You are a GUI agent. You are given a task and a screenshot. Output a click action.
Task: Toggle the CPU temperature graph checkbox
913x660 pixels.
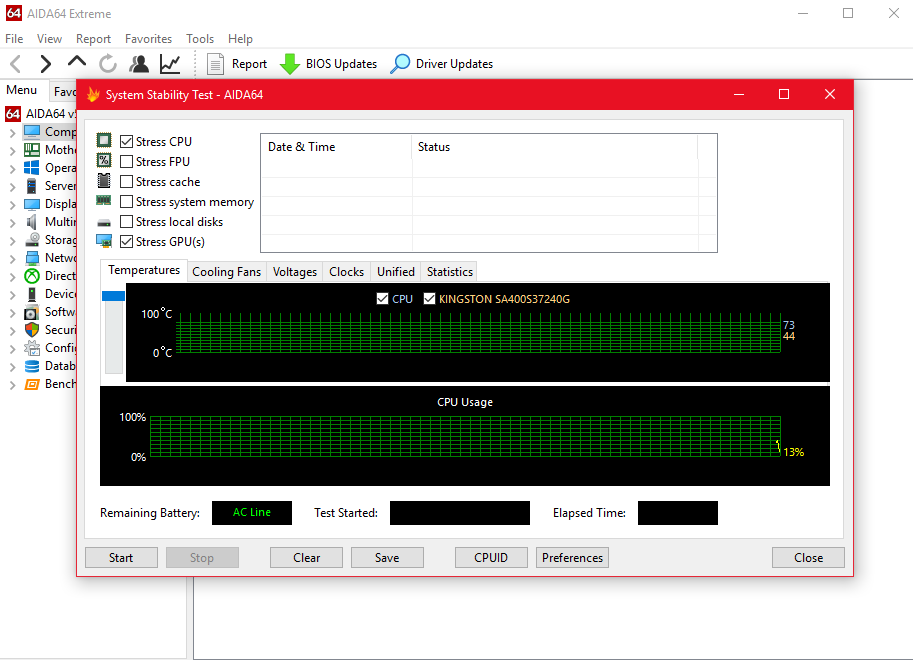coord(383,299)
